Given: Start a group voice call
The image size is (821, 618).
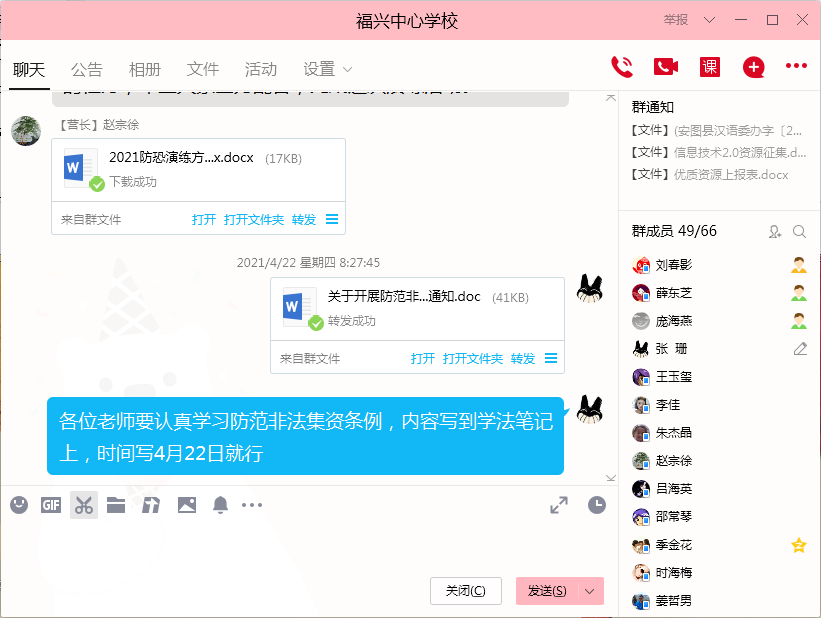Looking at the screenshot, I should [x=622, y=67].
